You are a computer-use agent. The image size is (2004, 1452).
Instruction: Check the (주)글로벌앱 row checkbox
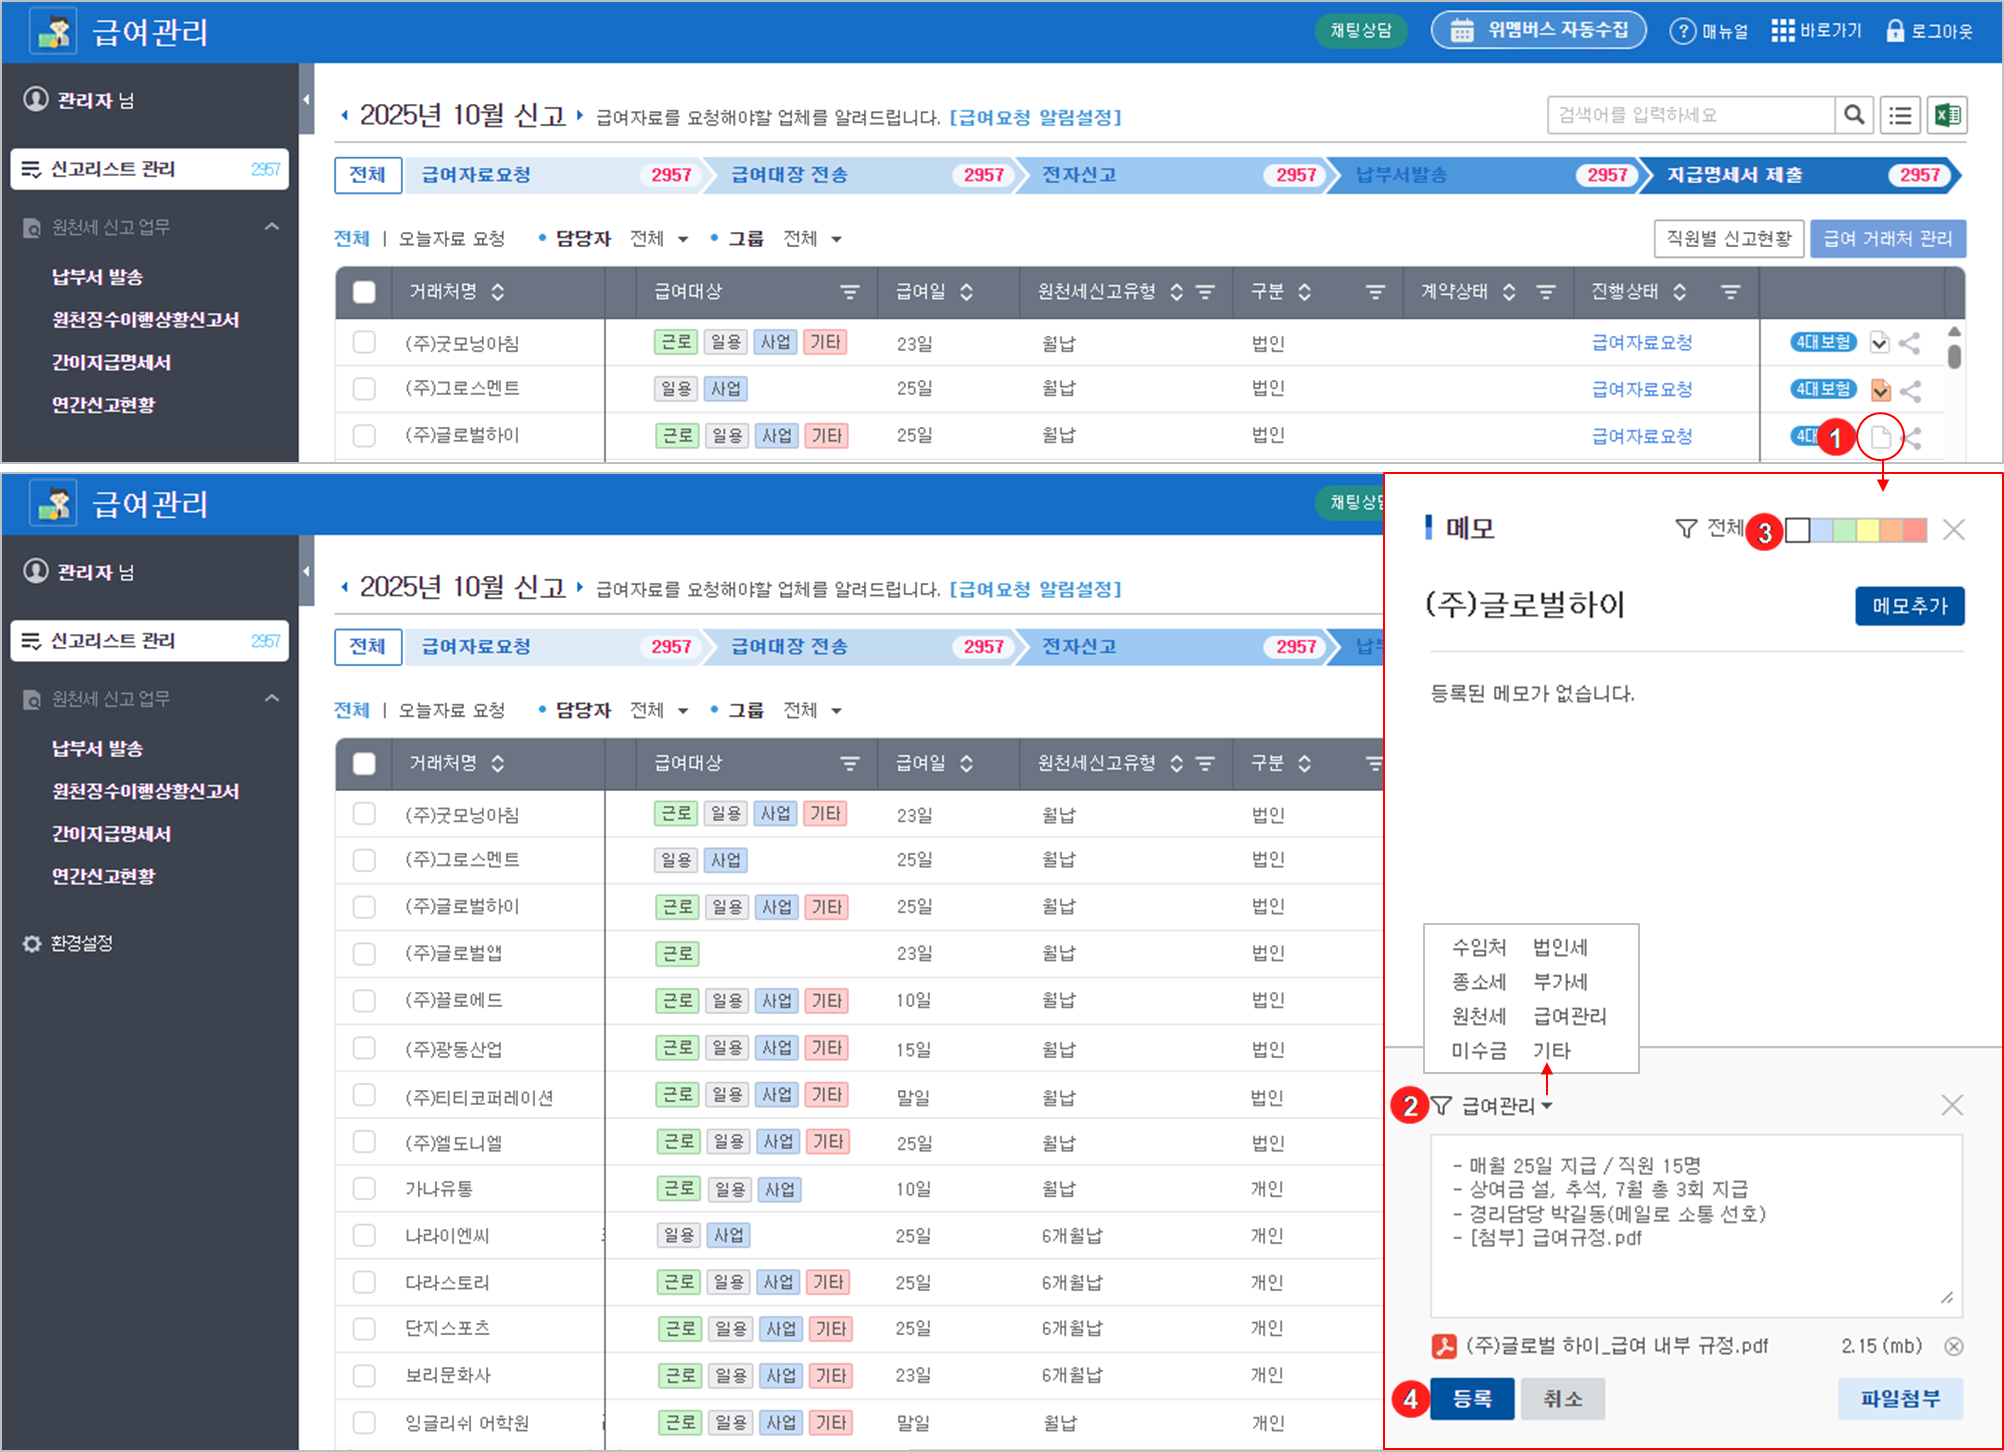coord(364,953)
